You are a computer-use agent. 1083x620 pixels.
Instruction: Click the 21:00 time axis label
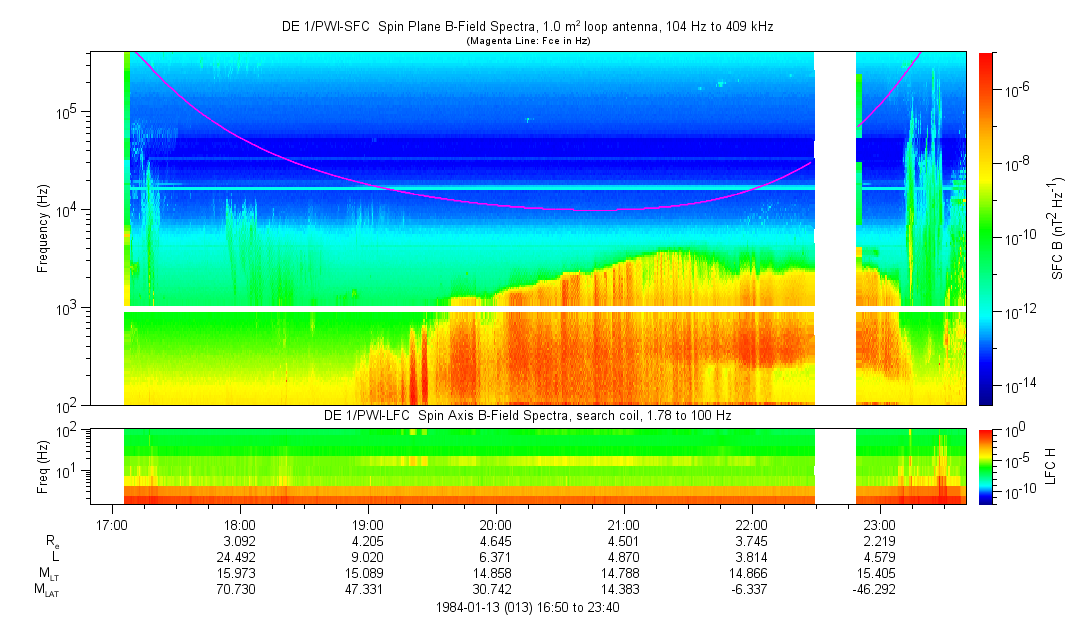click(x=624, y=524)
